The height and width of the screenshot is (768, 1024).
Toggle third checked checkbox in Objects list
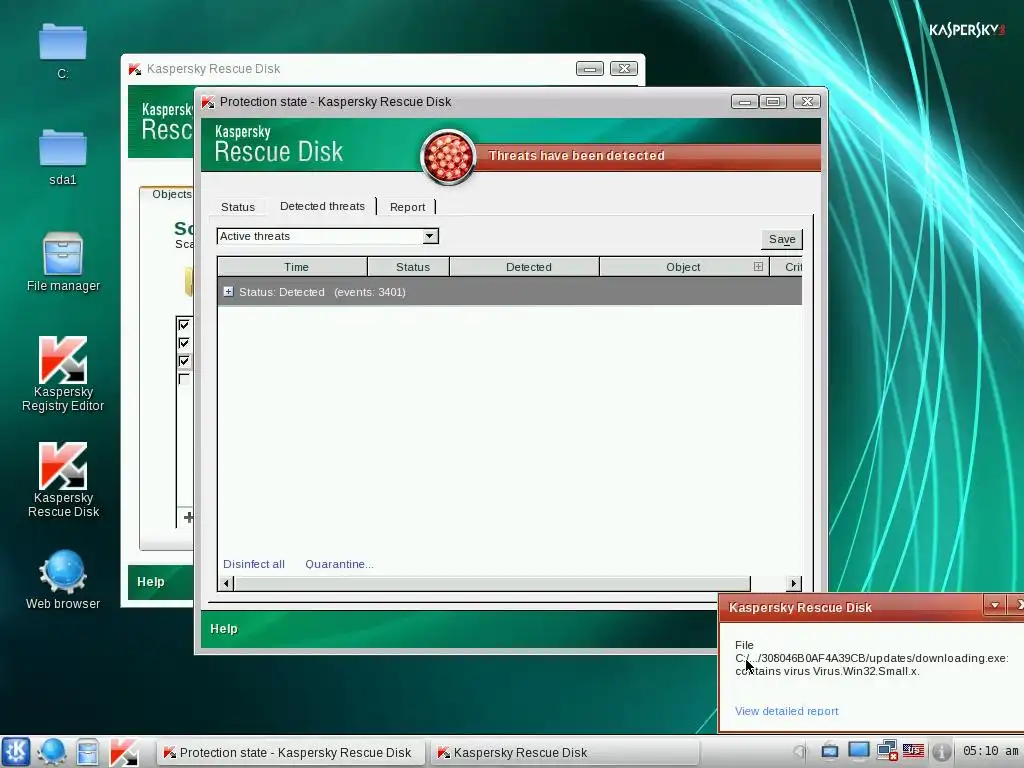[184, 361]
